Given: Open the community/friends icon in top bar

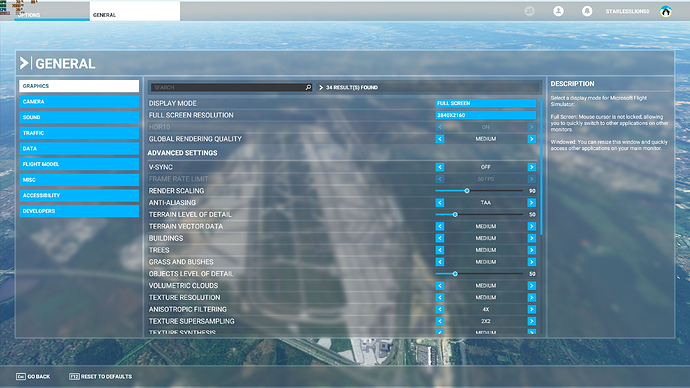Looking at the screenshot, I should pos(530,11).
